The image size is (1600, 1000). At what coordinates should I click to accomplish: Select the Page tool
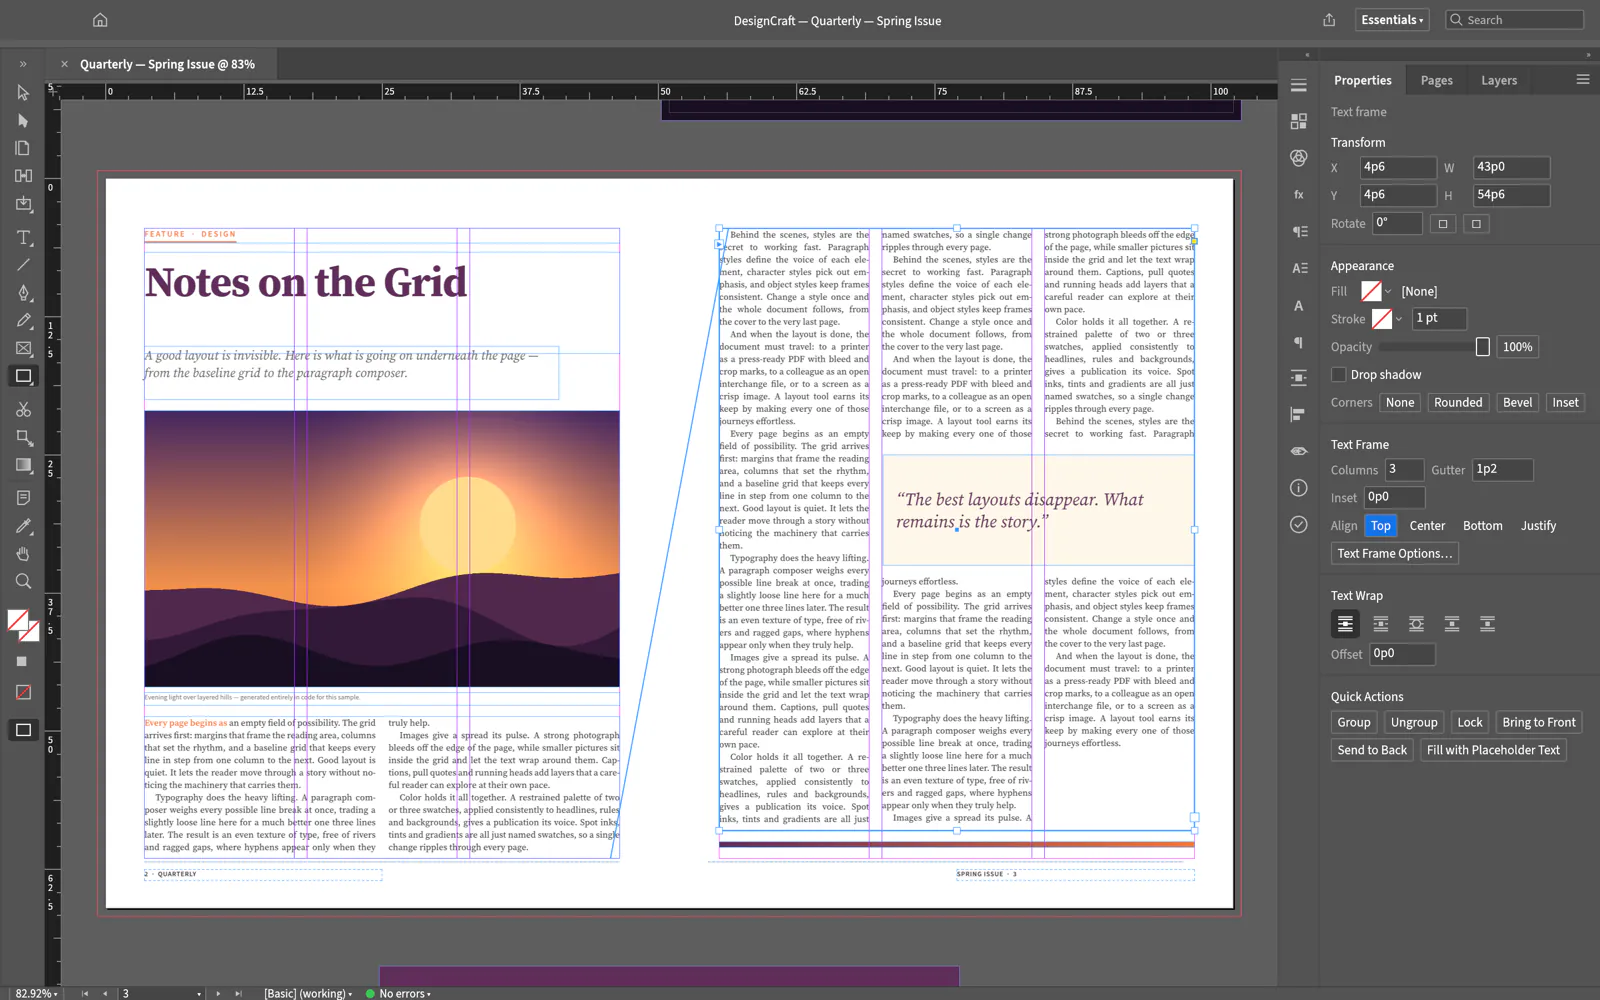click(x=23, y=148)
